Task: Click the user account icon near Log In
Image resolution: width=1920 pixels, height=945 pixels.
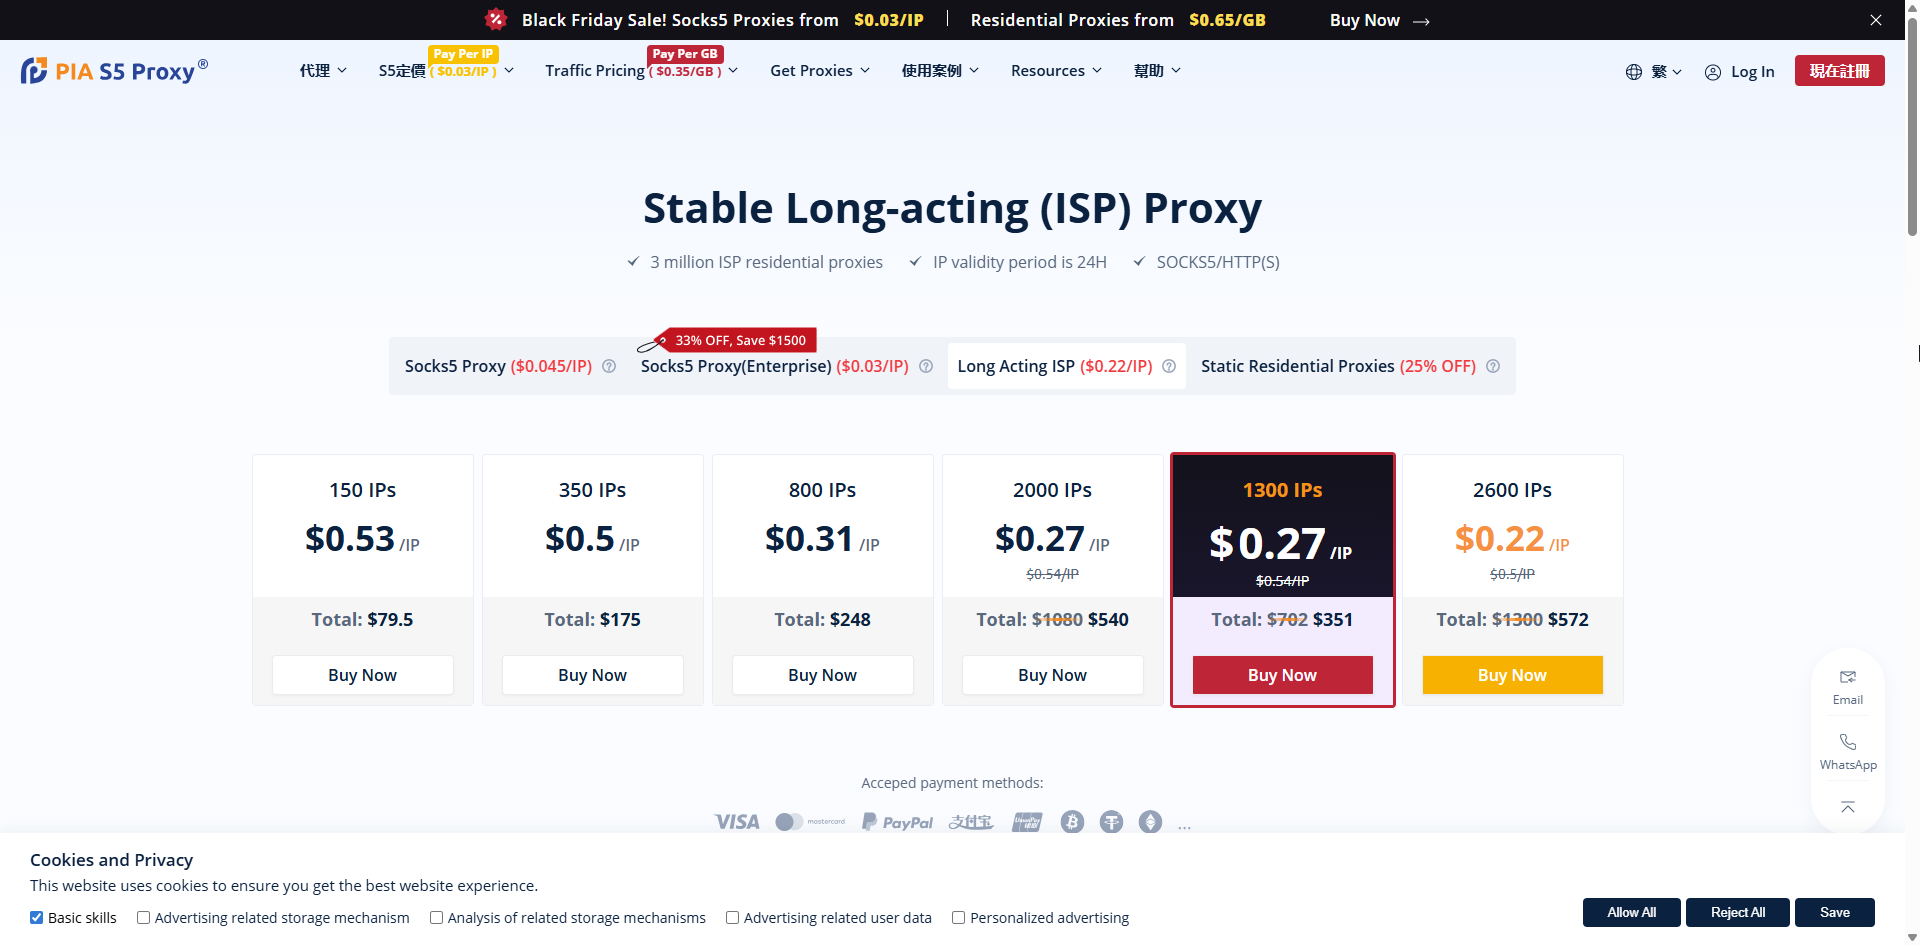Action: point(1712,71)
